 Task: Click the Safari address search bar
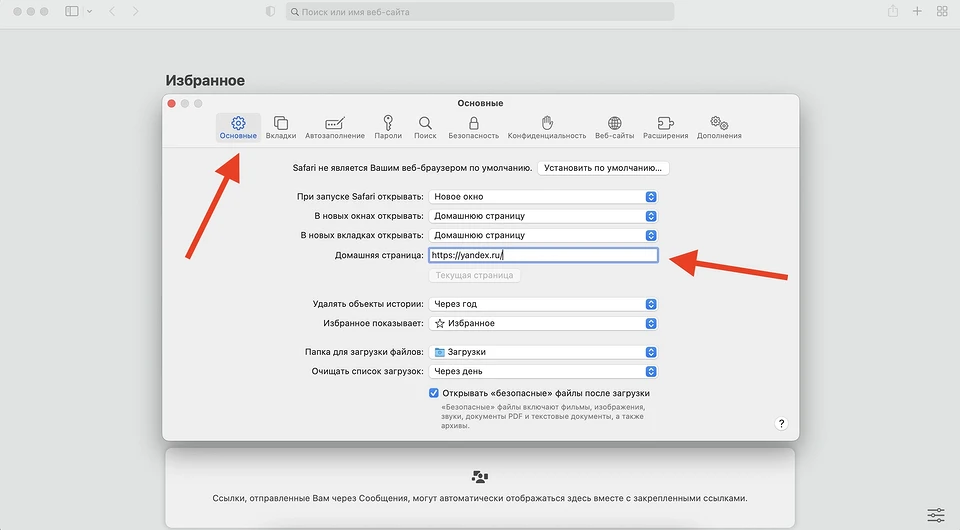480,12
